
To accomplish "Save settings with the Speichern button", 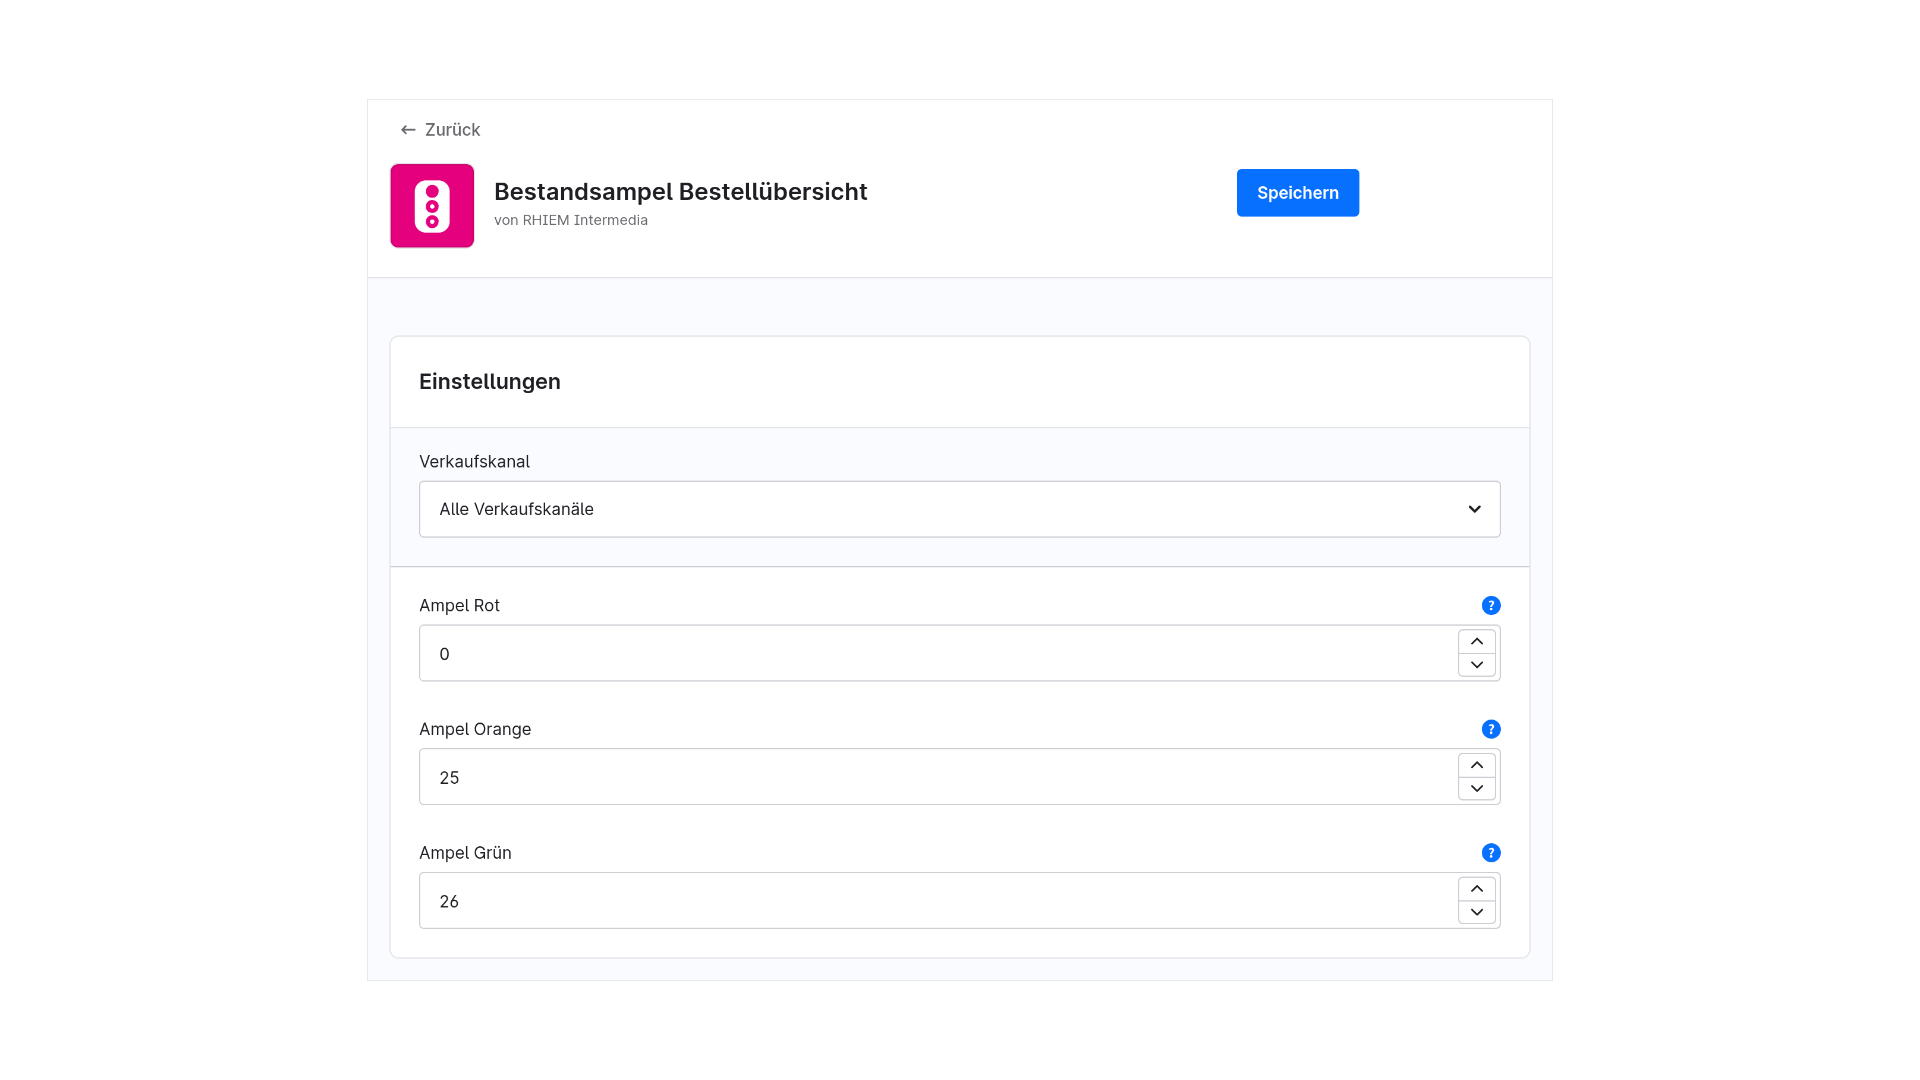I will (1298, 193).
